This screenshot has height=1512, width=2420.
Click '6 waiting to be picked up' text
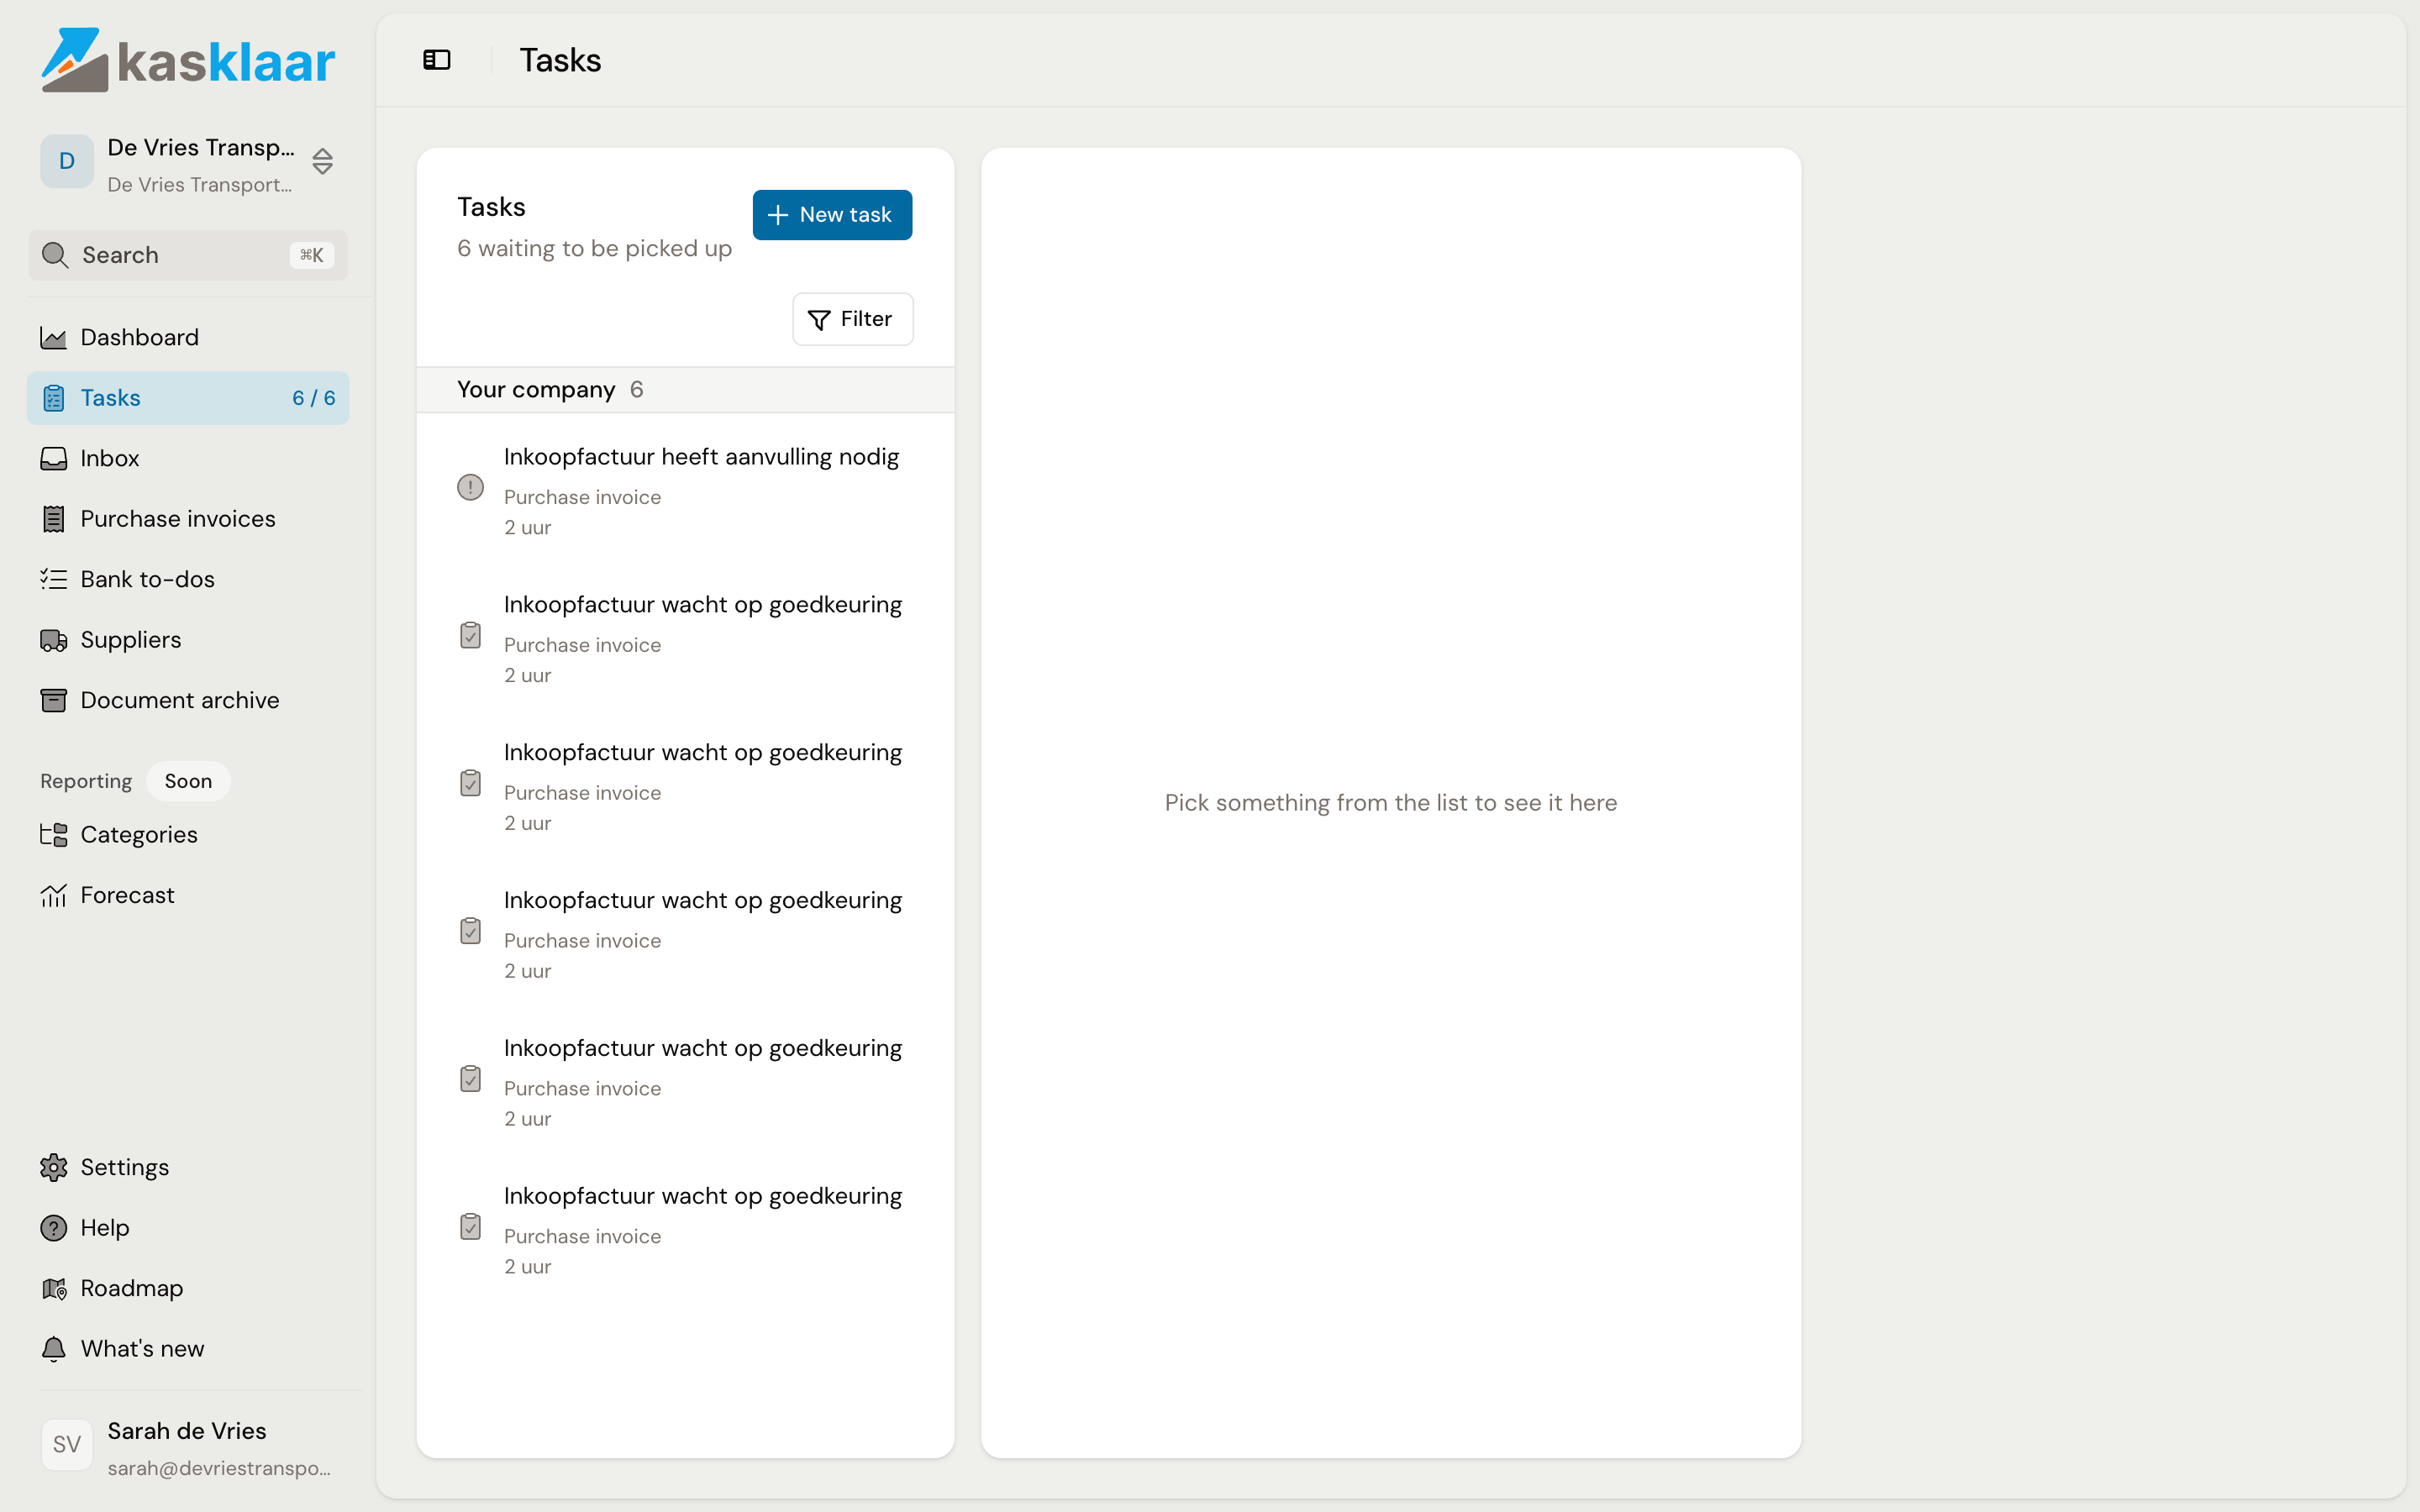(x=594, y=249)
